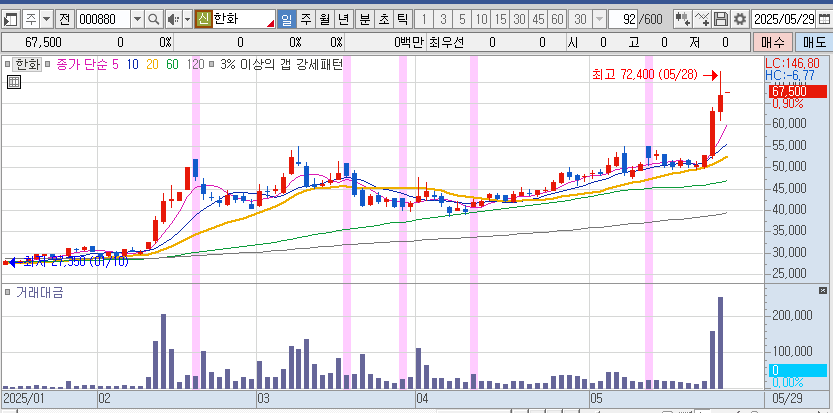Choose the 1 interval button
This screenshot has width=833, height=413.
[x=424, y=20]
